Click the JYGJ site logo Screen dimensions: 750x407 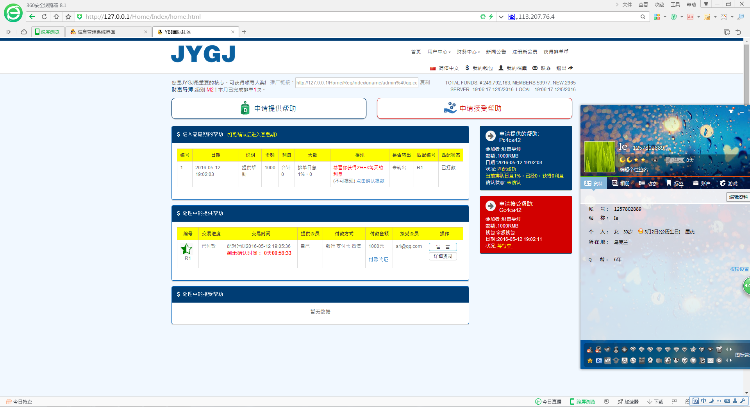click(x=203, y=54)
